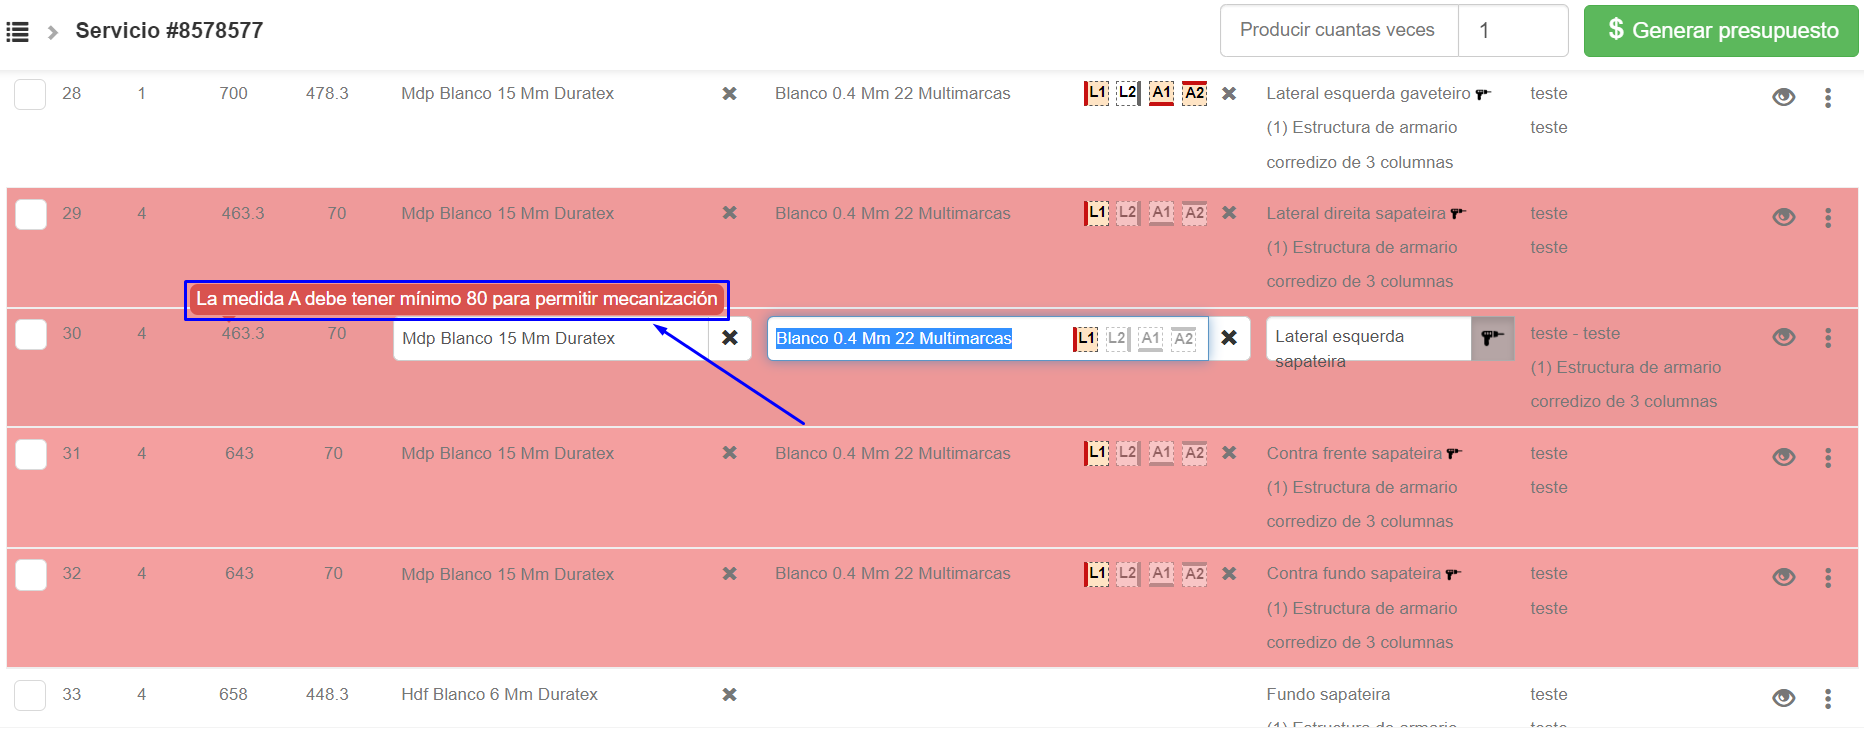Select the Hdf Blanco 6 Mm Duratex cell
This screenshot has width=1864, height=734.
click(499, 695)
